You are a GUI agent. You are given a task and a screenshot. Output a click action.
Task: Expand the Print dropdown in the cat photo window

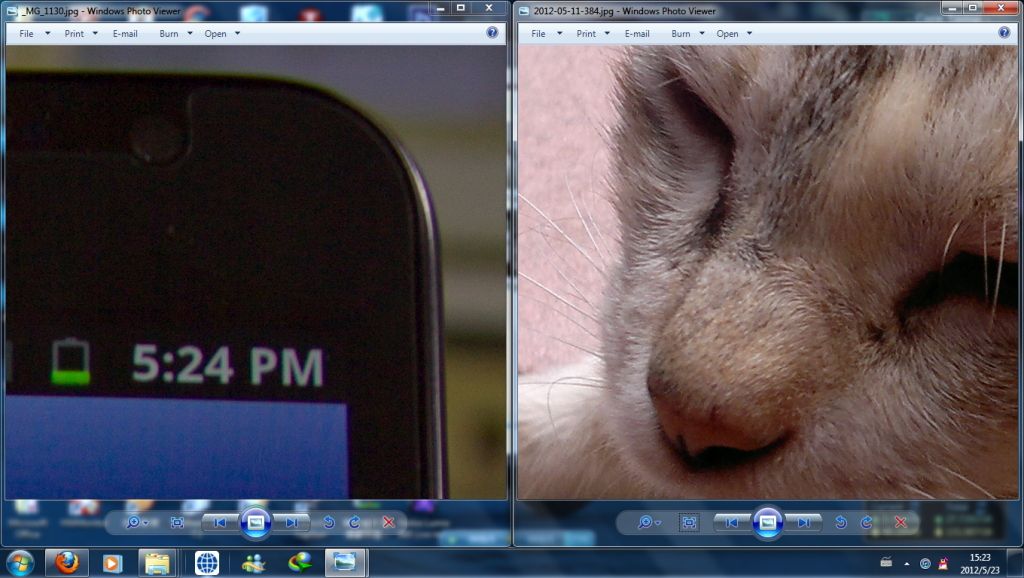click(592, 33)
